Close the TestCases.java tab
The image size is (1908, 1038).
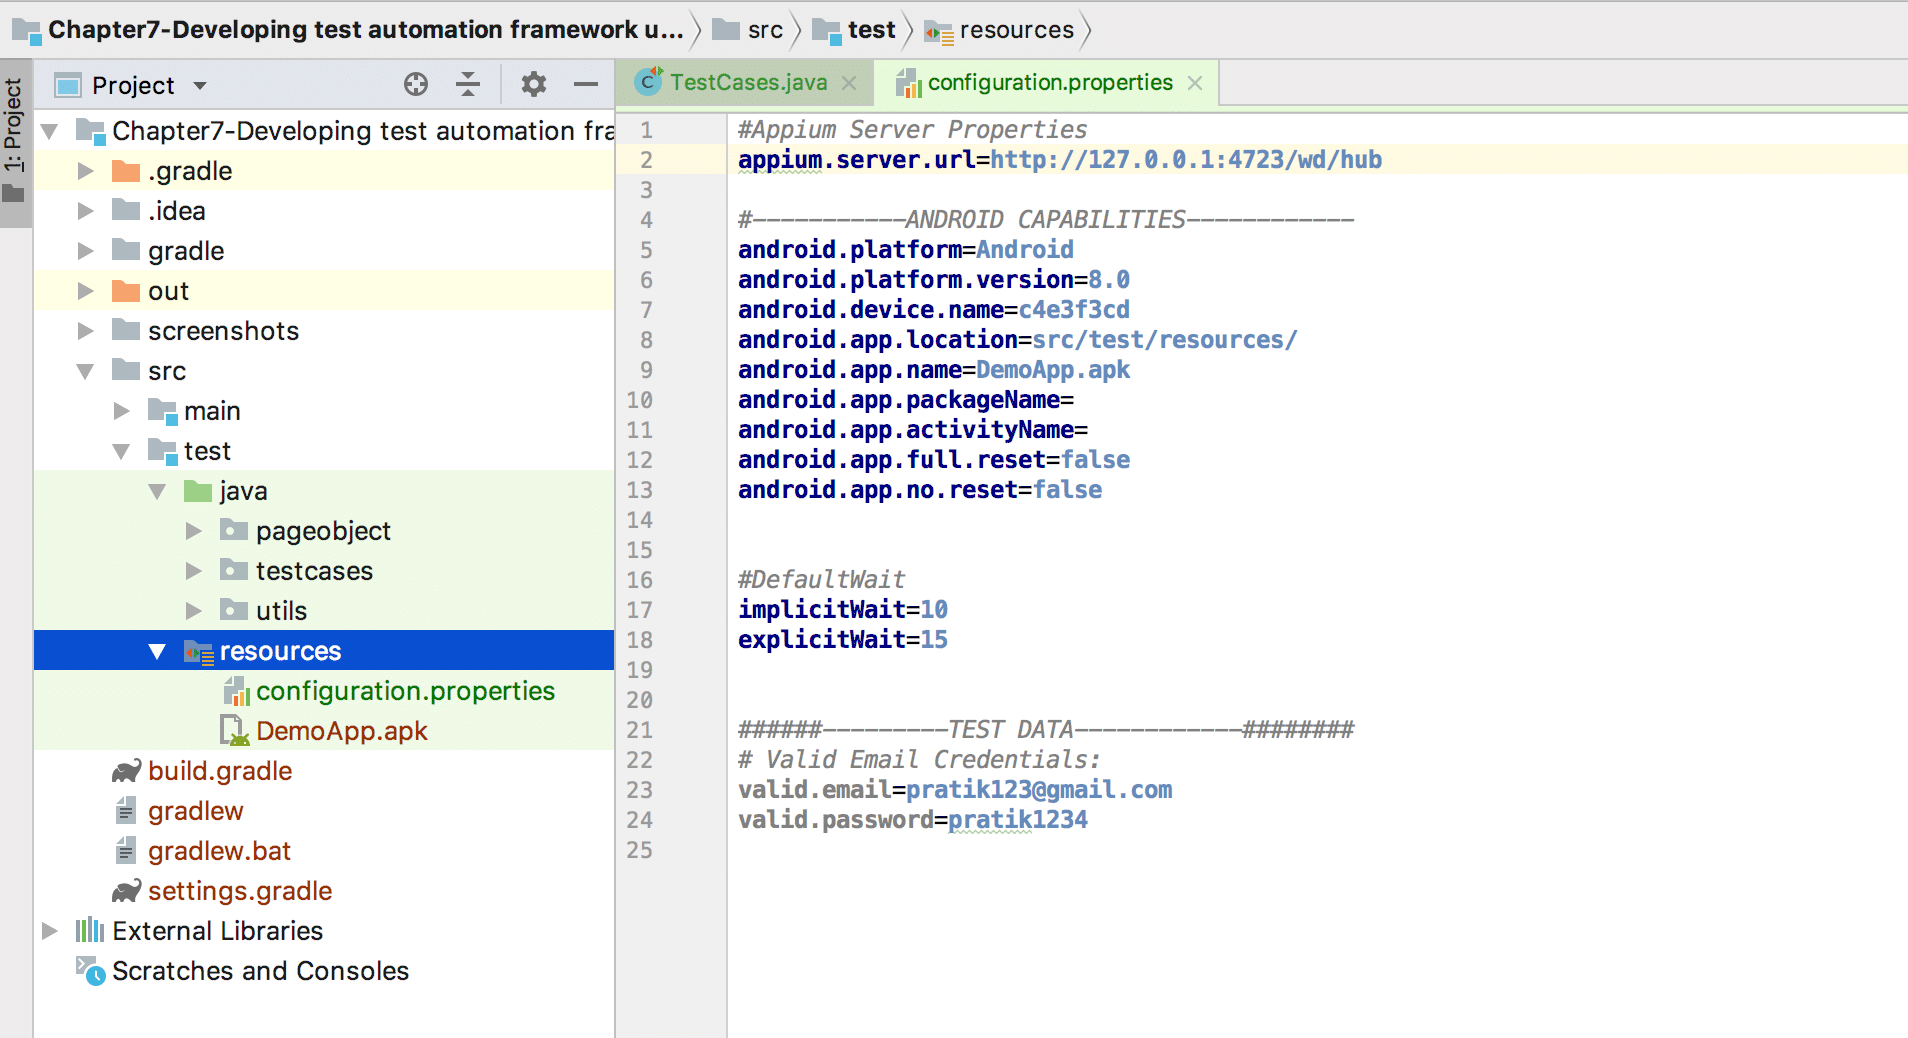[849, 83]
